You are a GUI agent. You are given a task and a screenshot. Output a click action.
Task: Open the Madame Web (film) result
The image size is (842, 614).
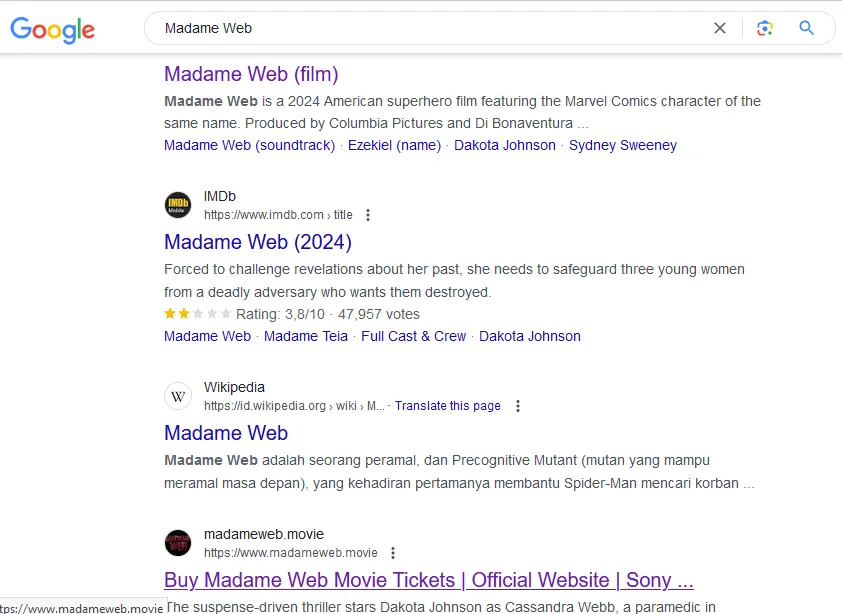coord(251,74)
